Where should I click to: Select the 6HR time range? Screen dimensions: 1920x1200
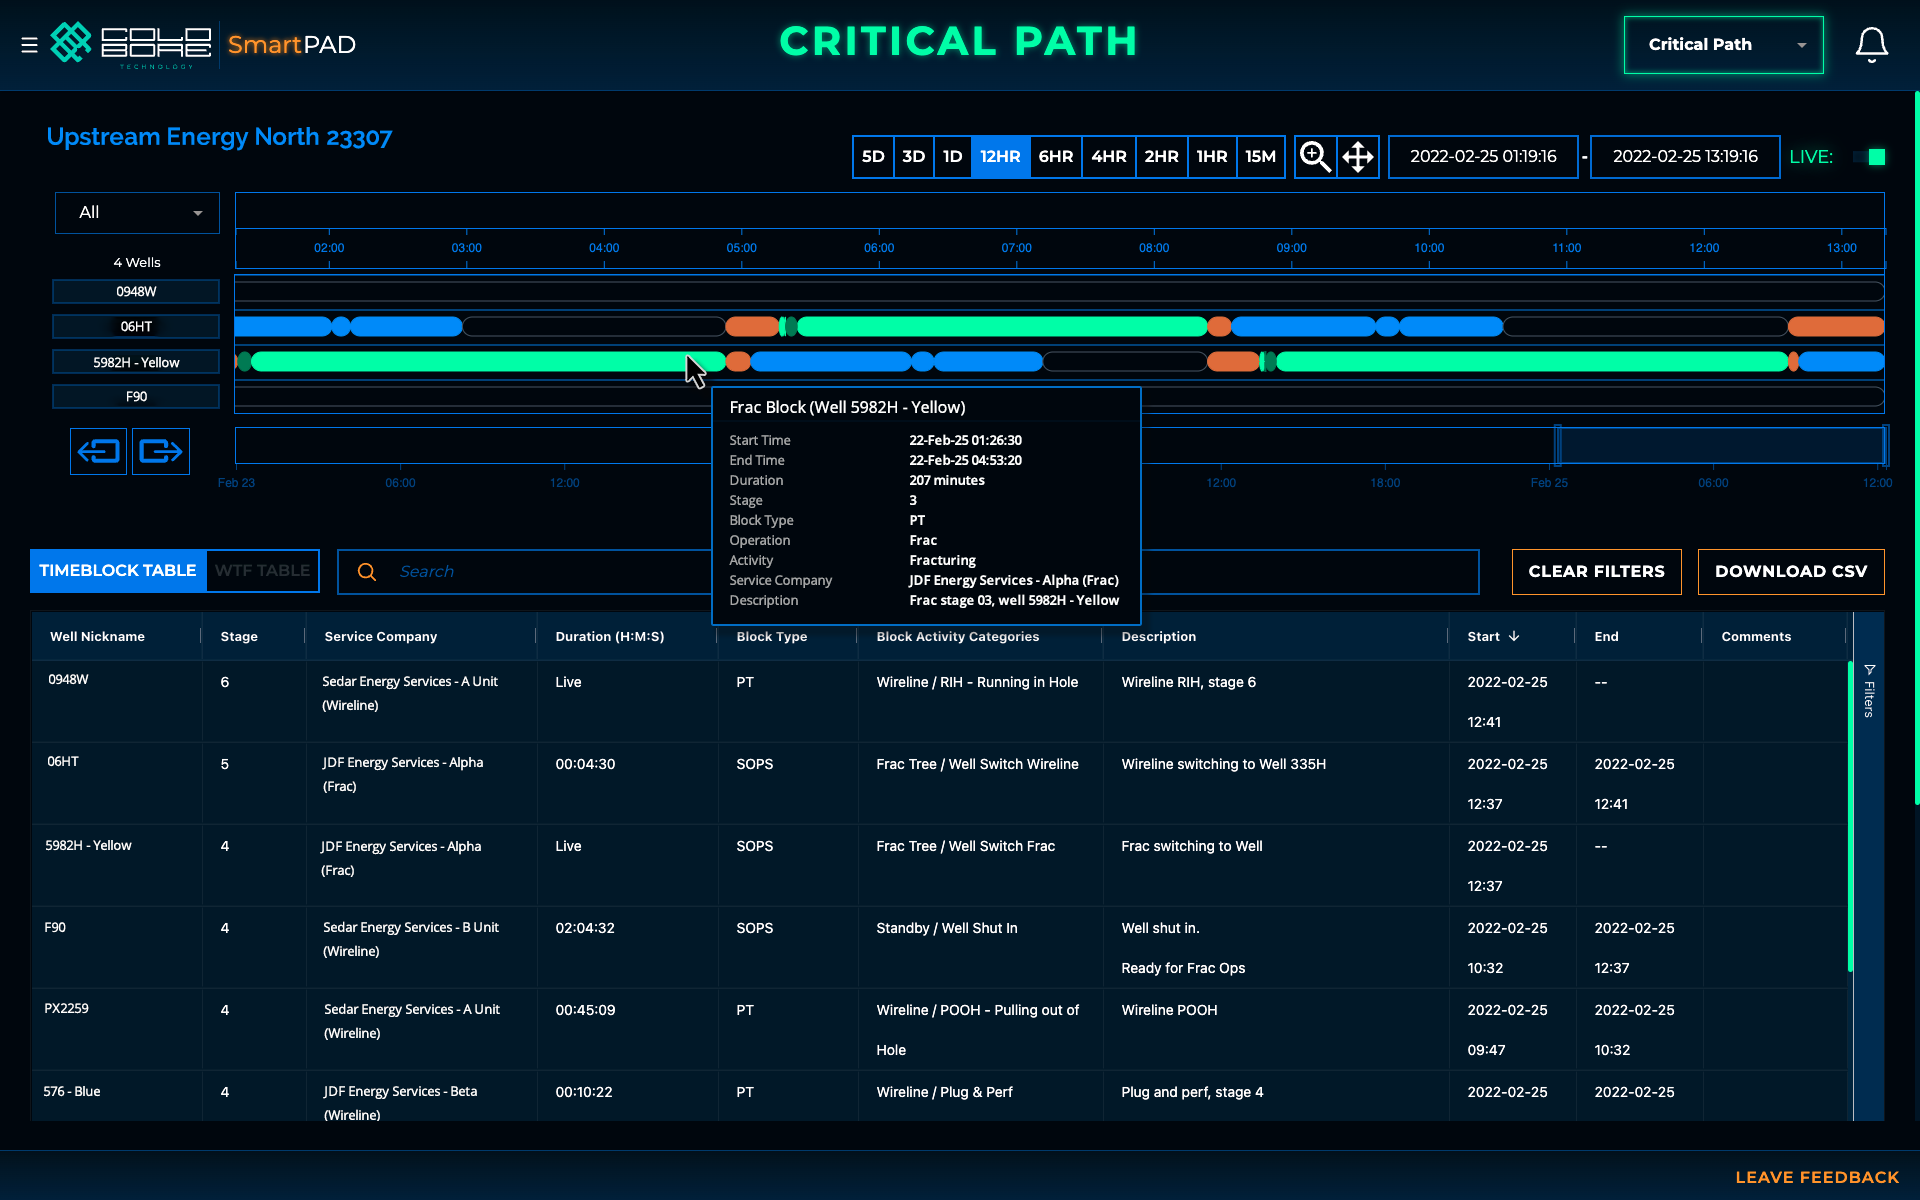click(1055, 157)
